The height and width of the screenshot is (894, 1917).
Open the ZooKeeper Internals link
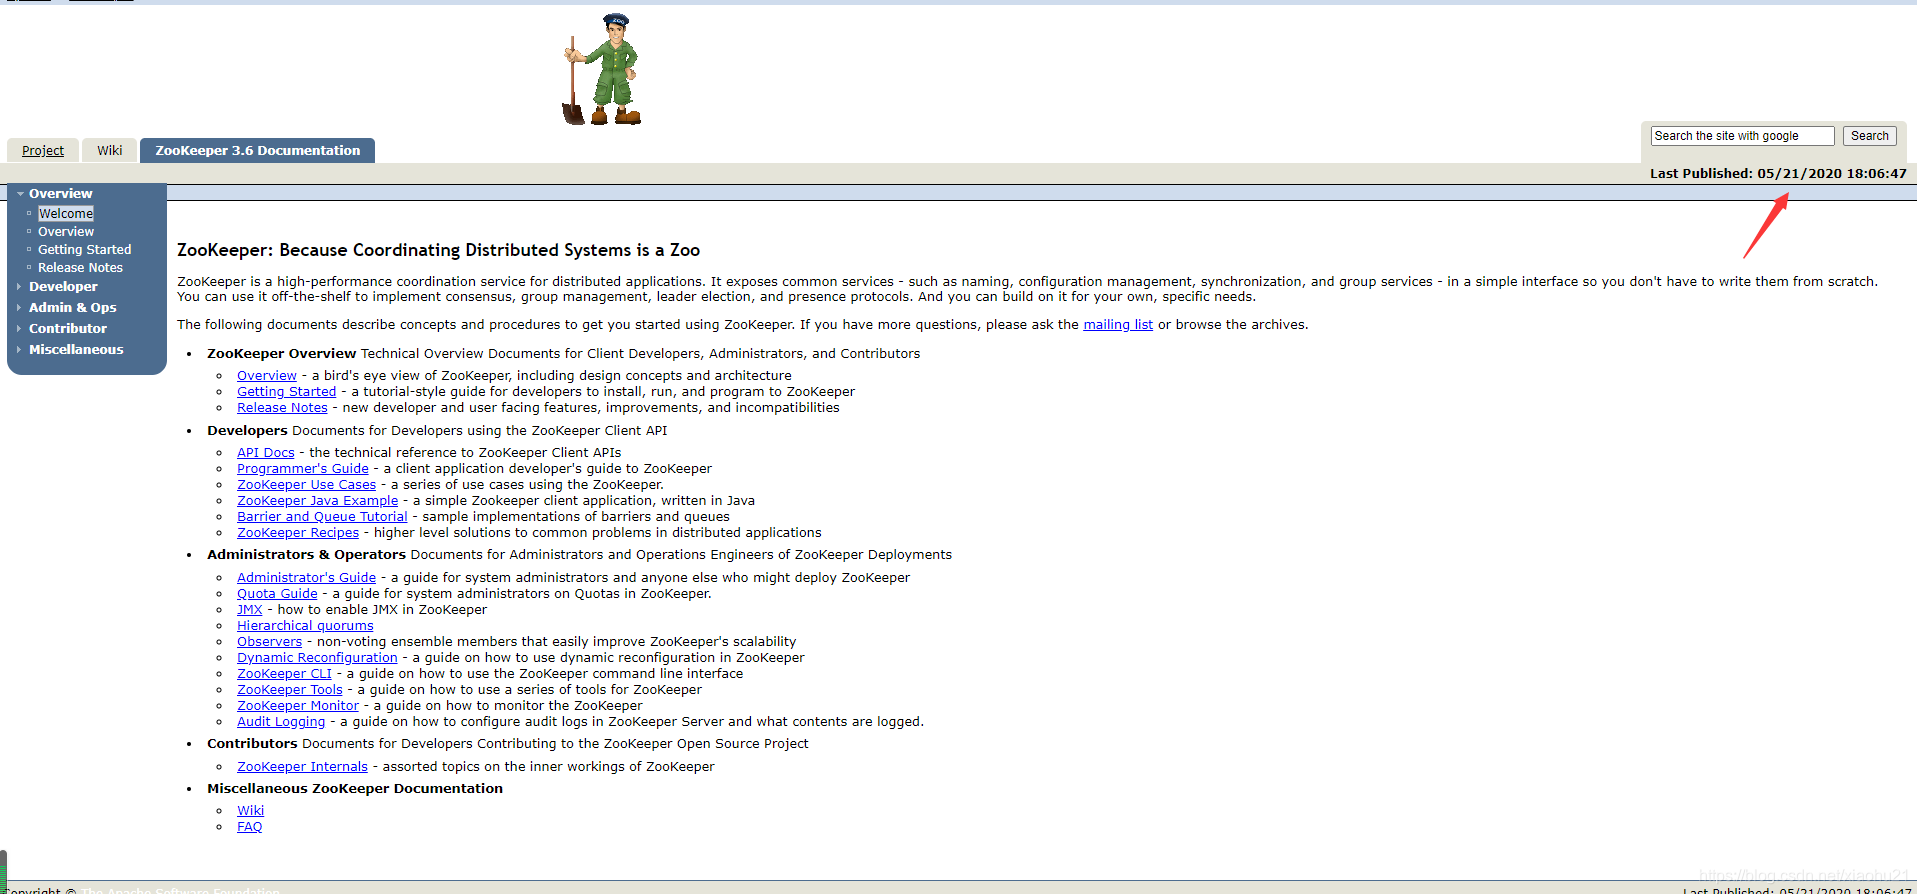point(302,767)
